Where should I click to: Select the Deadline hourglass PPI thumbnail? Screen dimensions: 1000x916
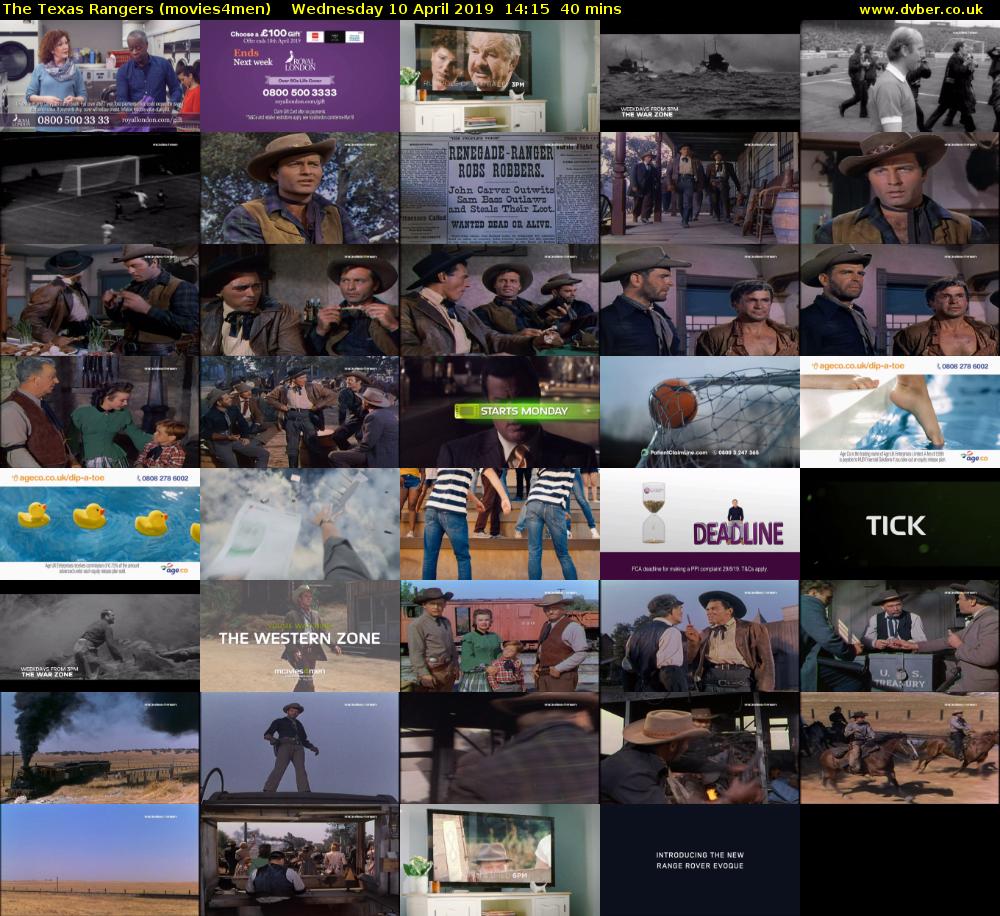coord(700,524)
